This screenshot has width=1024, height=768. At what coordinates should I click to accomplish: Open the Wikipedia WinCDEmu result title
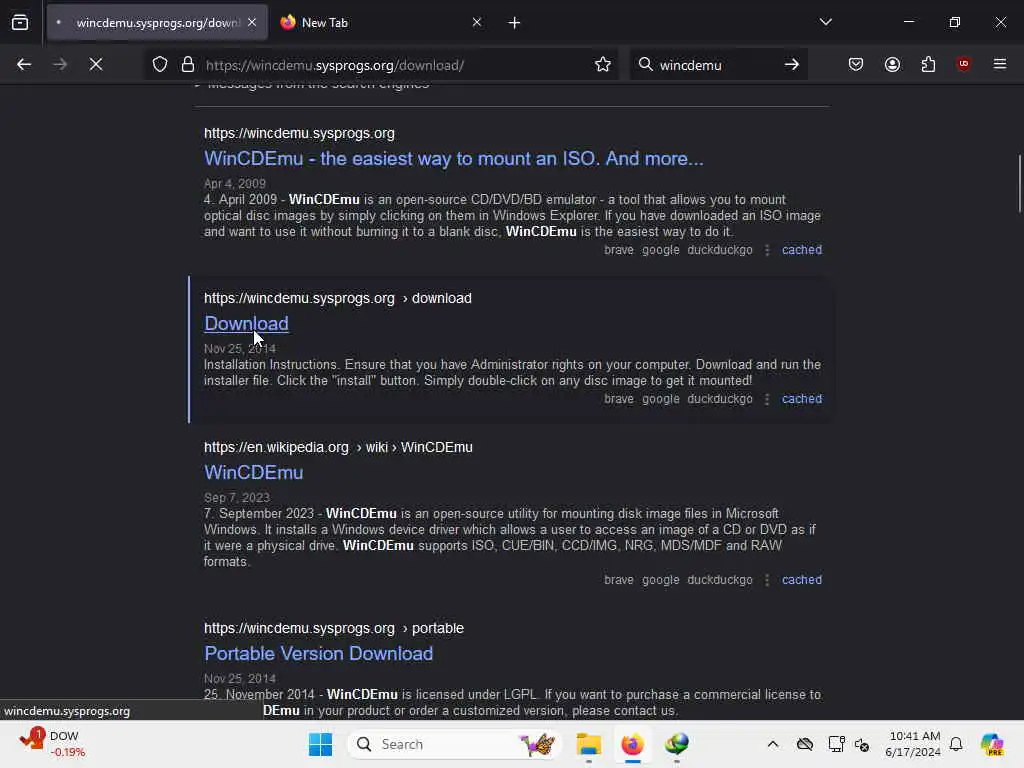point(253,472)
